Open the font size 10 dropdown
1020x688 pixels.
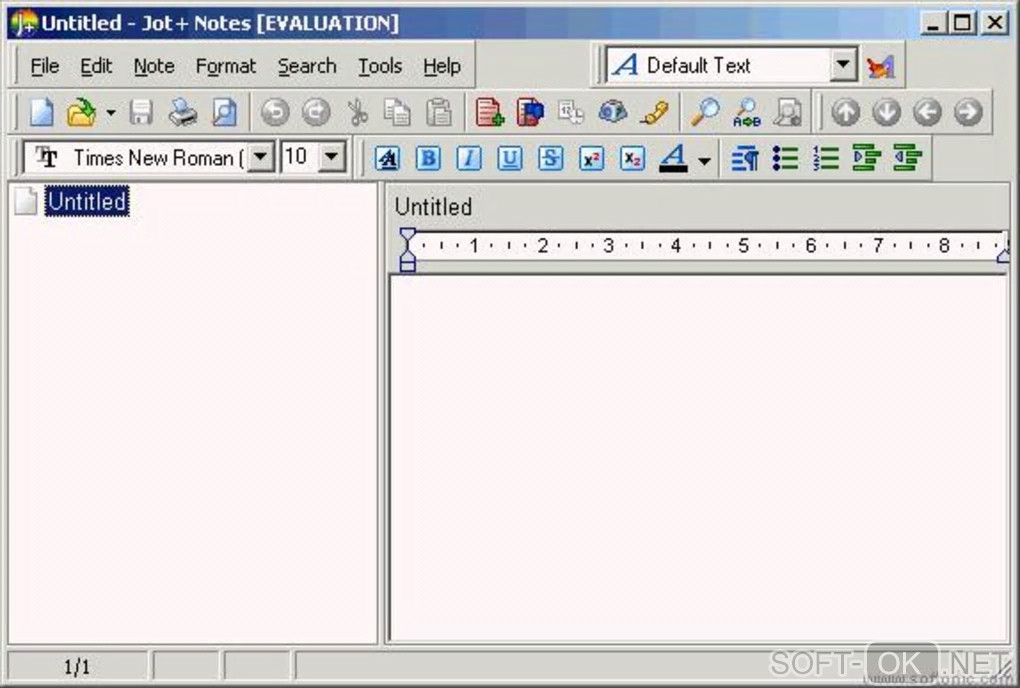332,157
